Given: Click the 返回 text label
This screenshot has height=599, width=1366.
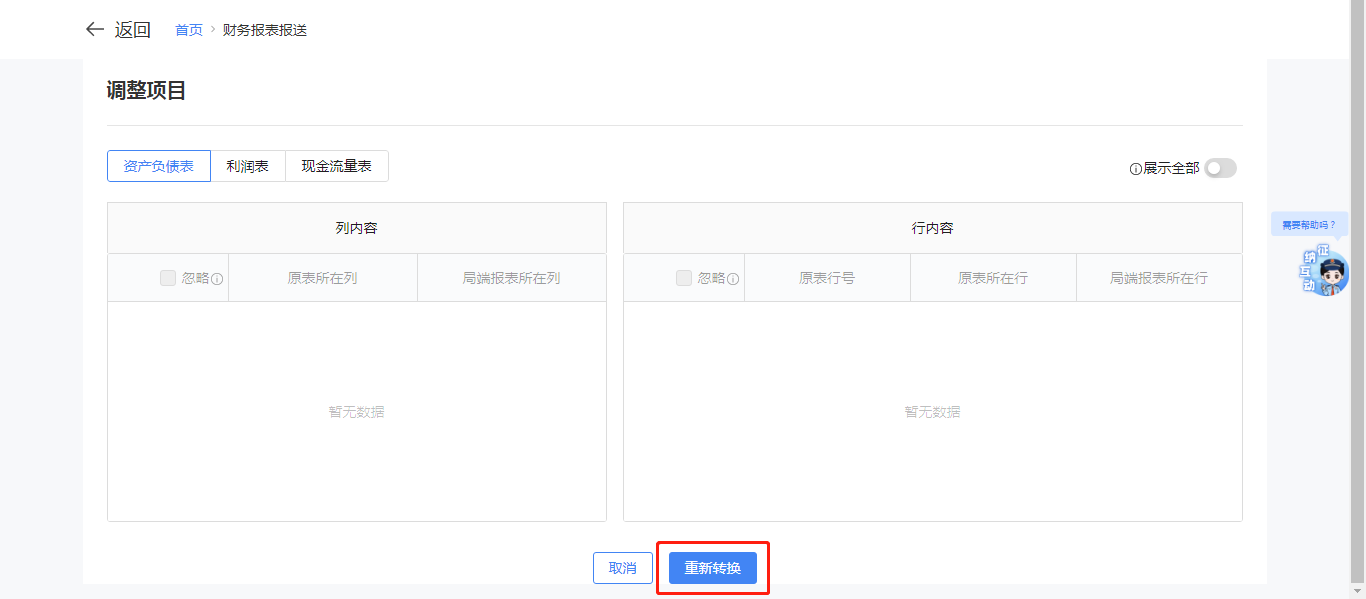Looking at the screenshot, I should [132, 30].
